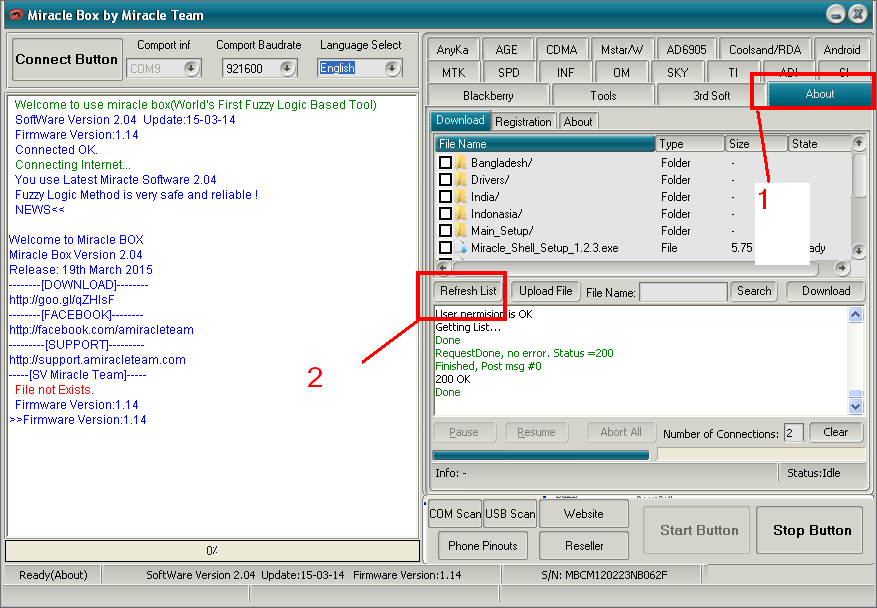877x608 pixels.
Task: Check the Indonasia/ folder checkbox
Action: pyautogui.click(x=445, y=214)
